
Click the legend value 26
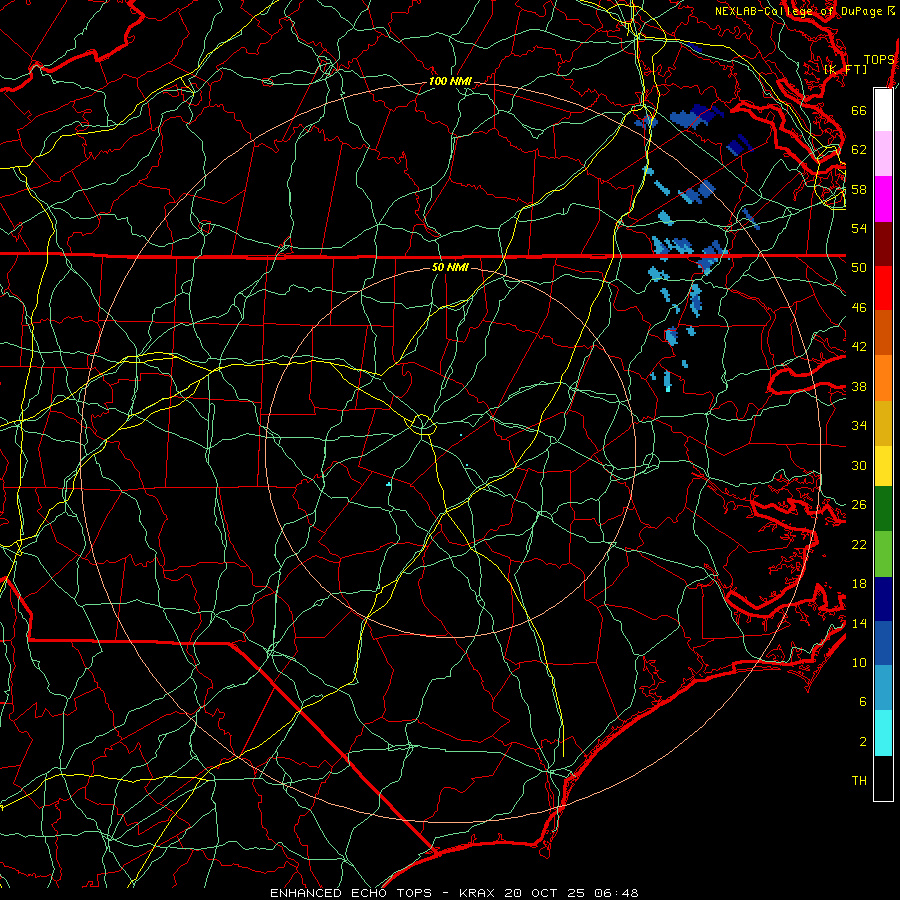859,505
